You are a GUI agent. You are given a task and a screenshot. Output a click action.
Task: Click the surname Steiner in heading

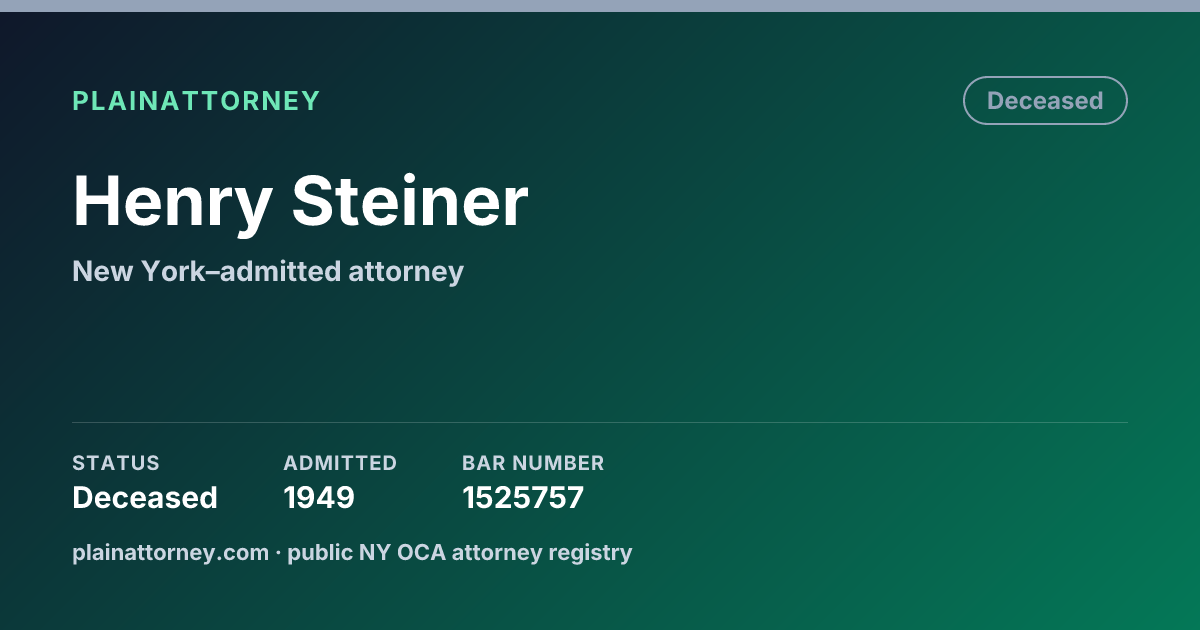pyautogui.click(x=410, y=202)
